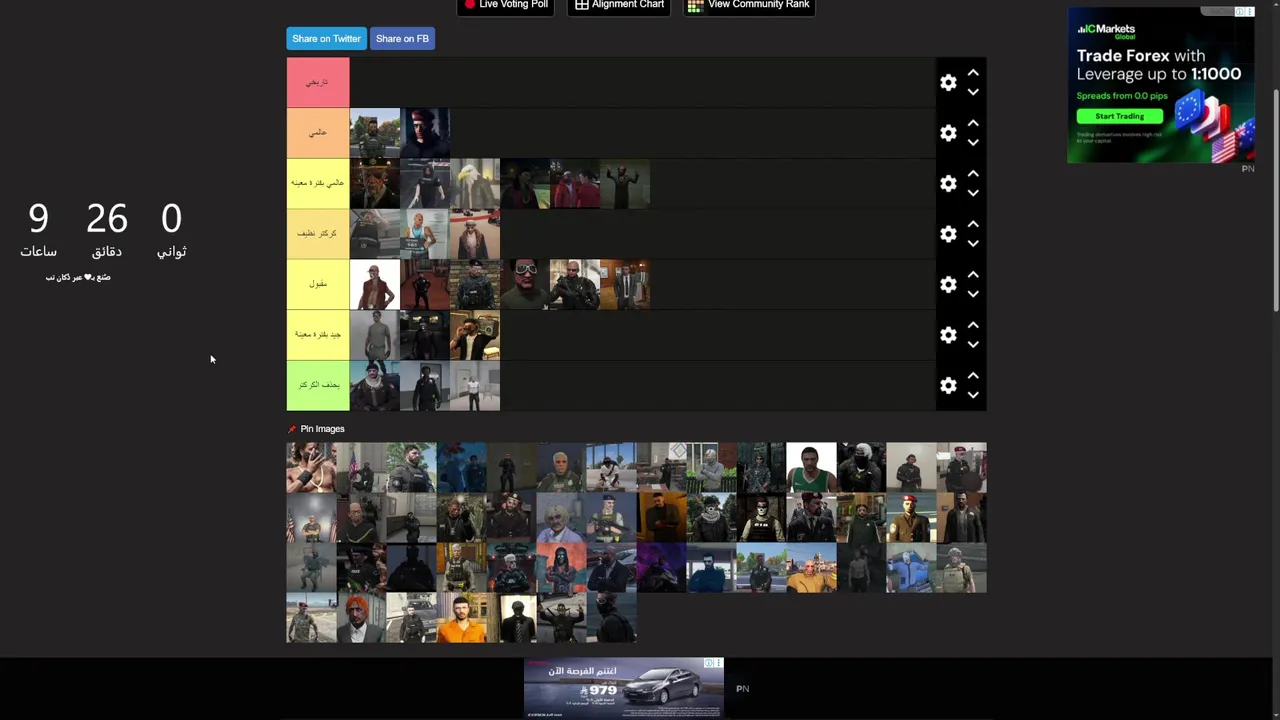
Task: Open settings gear for جيد بفترة معينة tier
Action: pyautogui.click(x=948, y=335)
